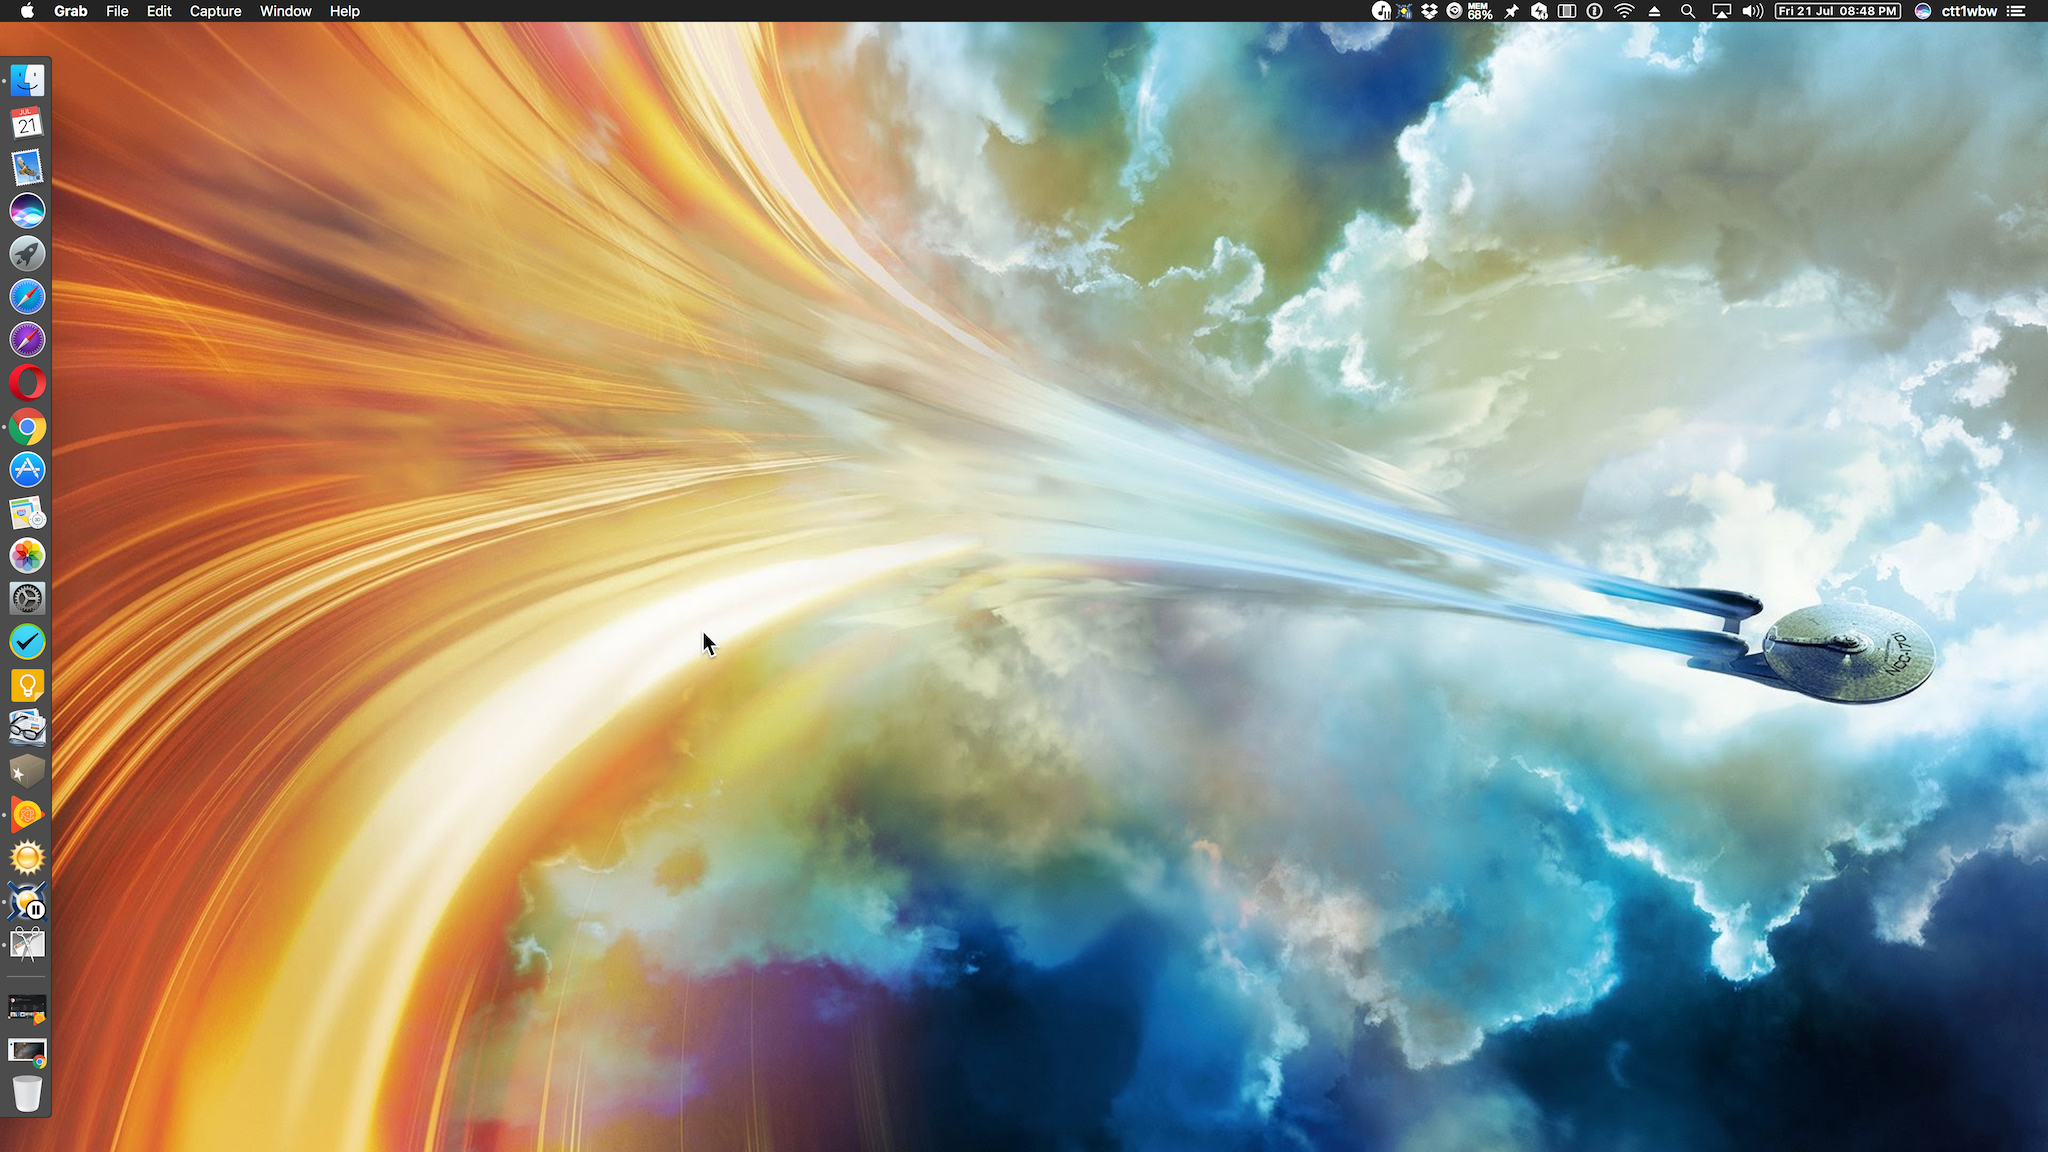2048x1152 pixels.
Task: Open the Capture menu
Action: click(x=215, y=11)
